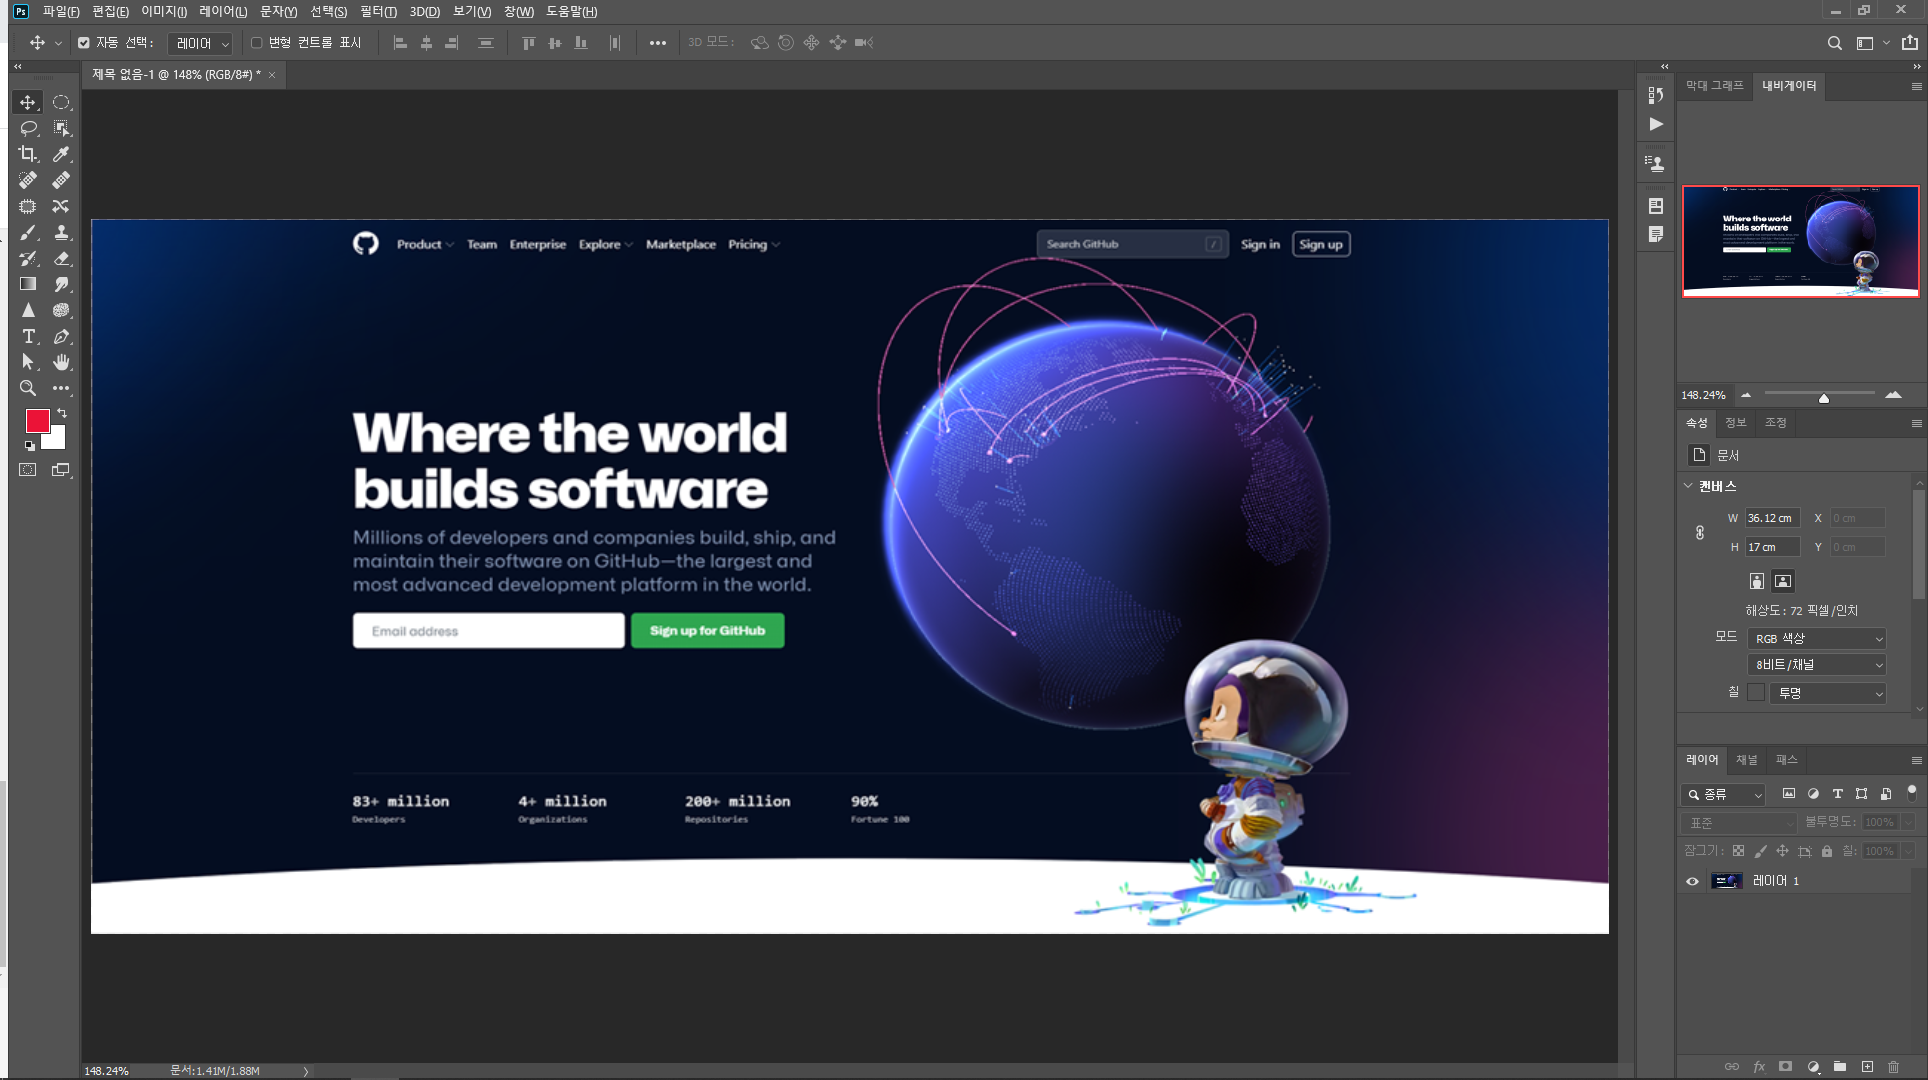Screen dimensions: 1928x1080
Task: Select the Horizontal Type tool
Action: (x=28, y=336)
